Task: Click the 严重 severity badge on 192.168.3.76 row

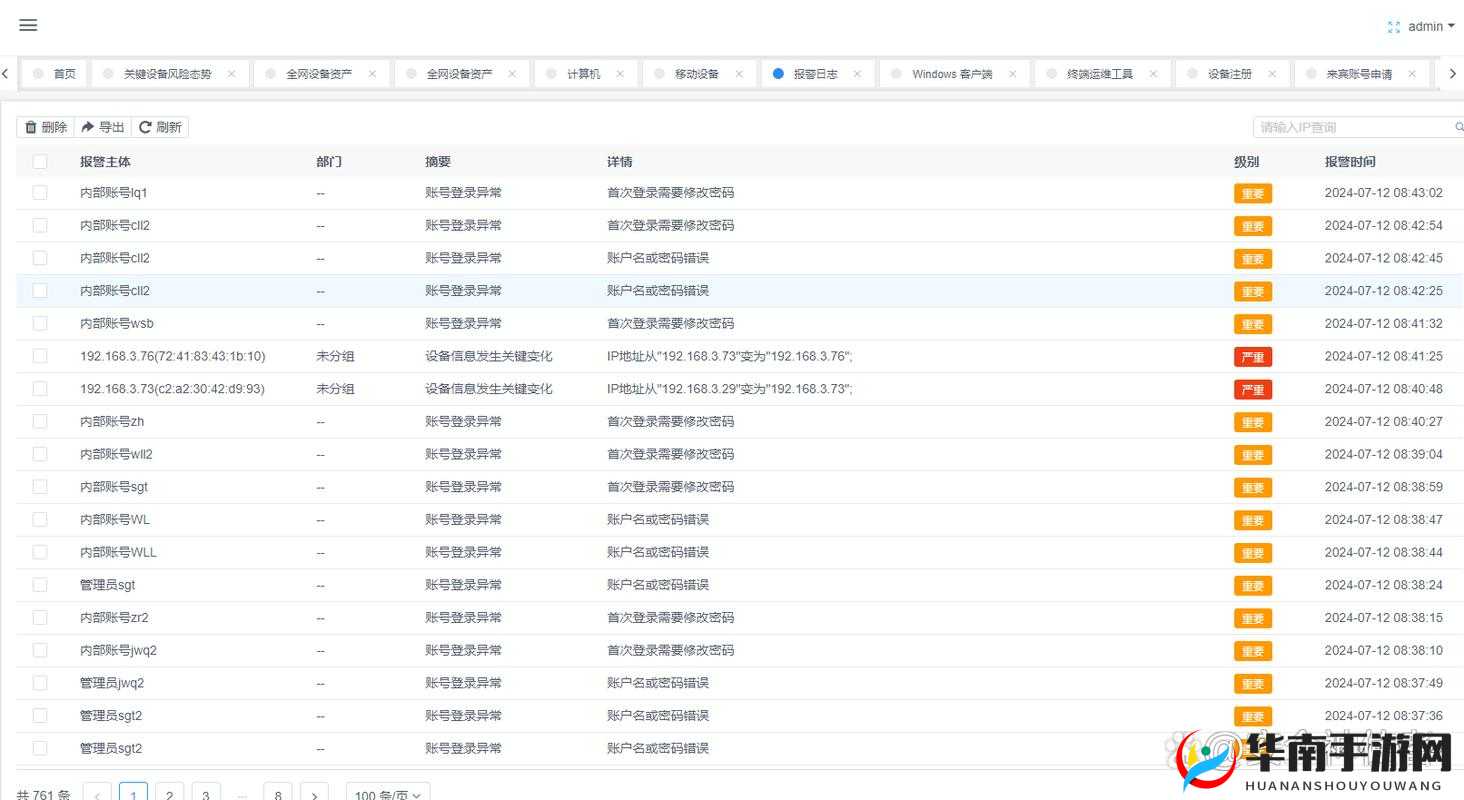Action: (x=1252, y=356)
